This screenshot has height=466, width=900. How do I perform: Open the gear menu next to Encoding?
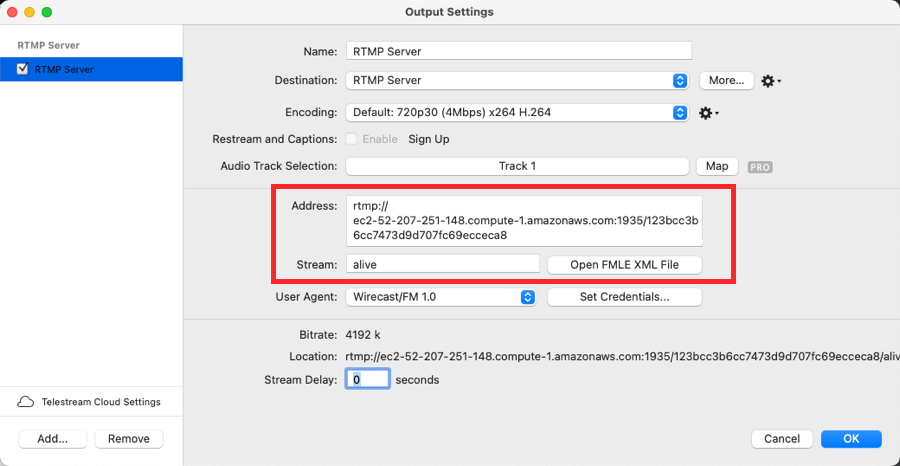[x=708, y=113]
